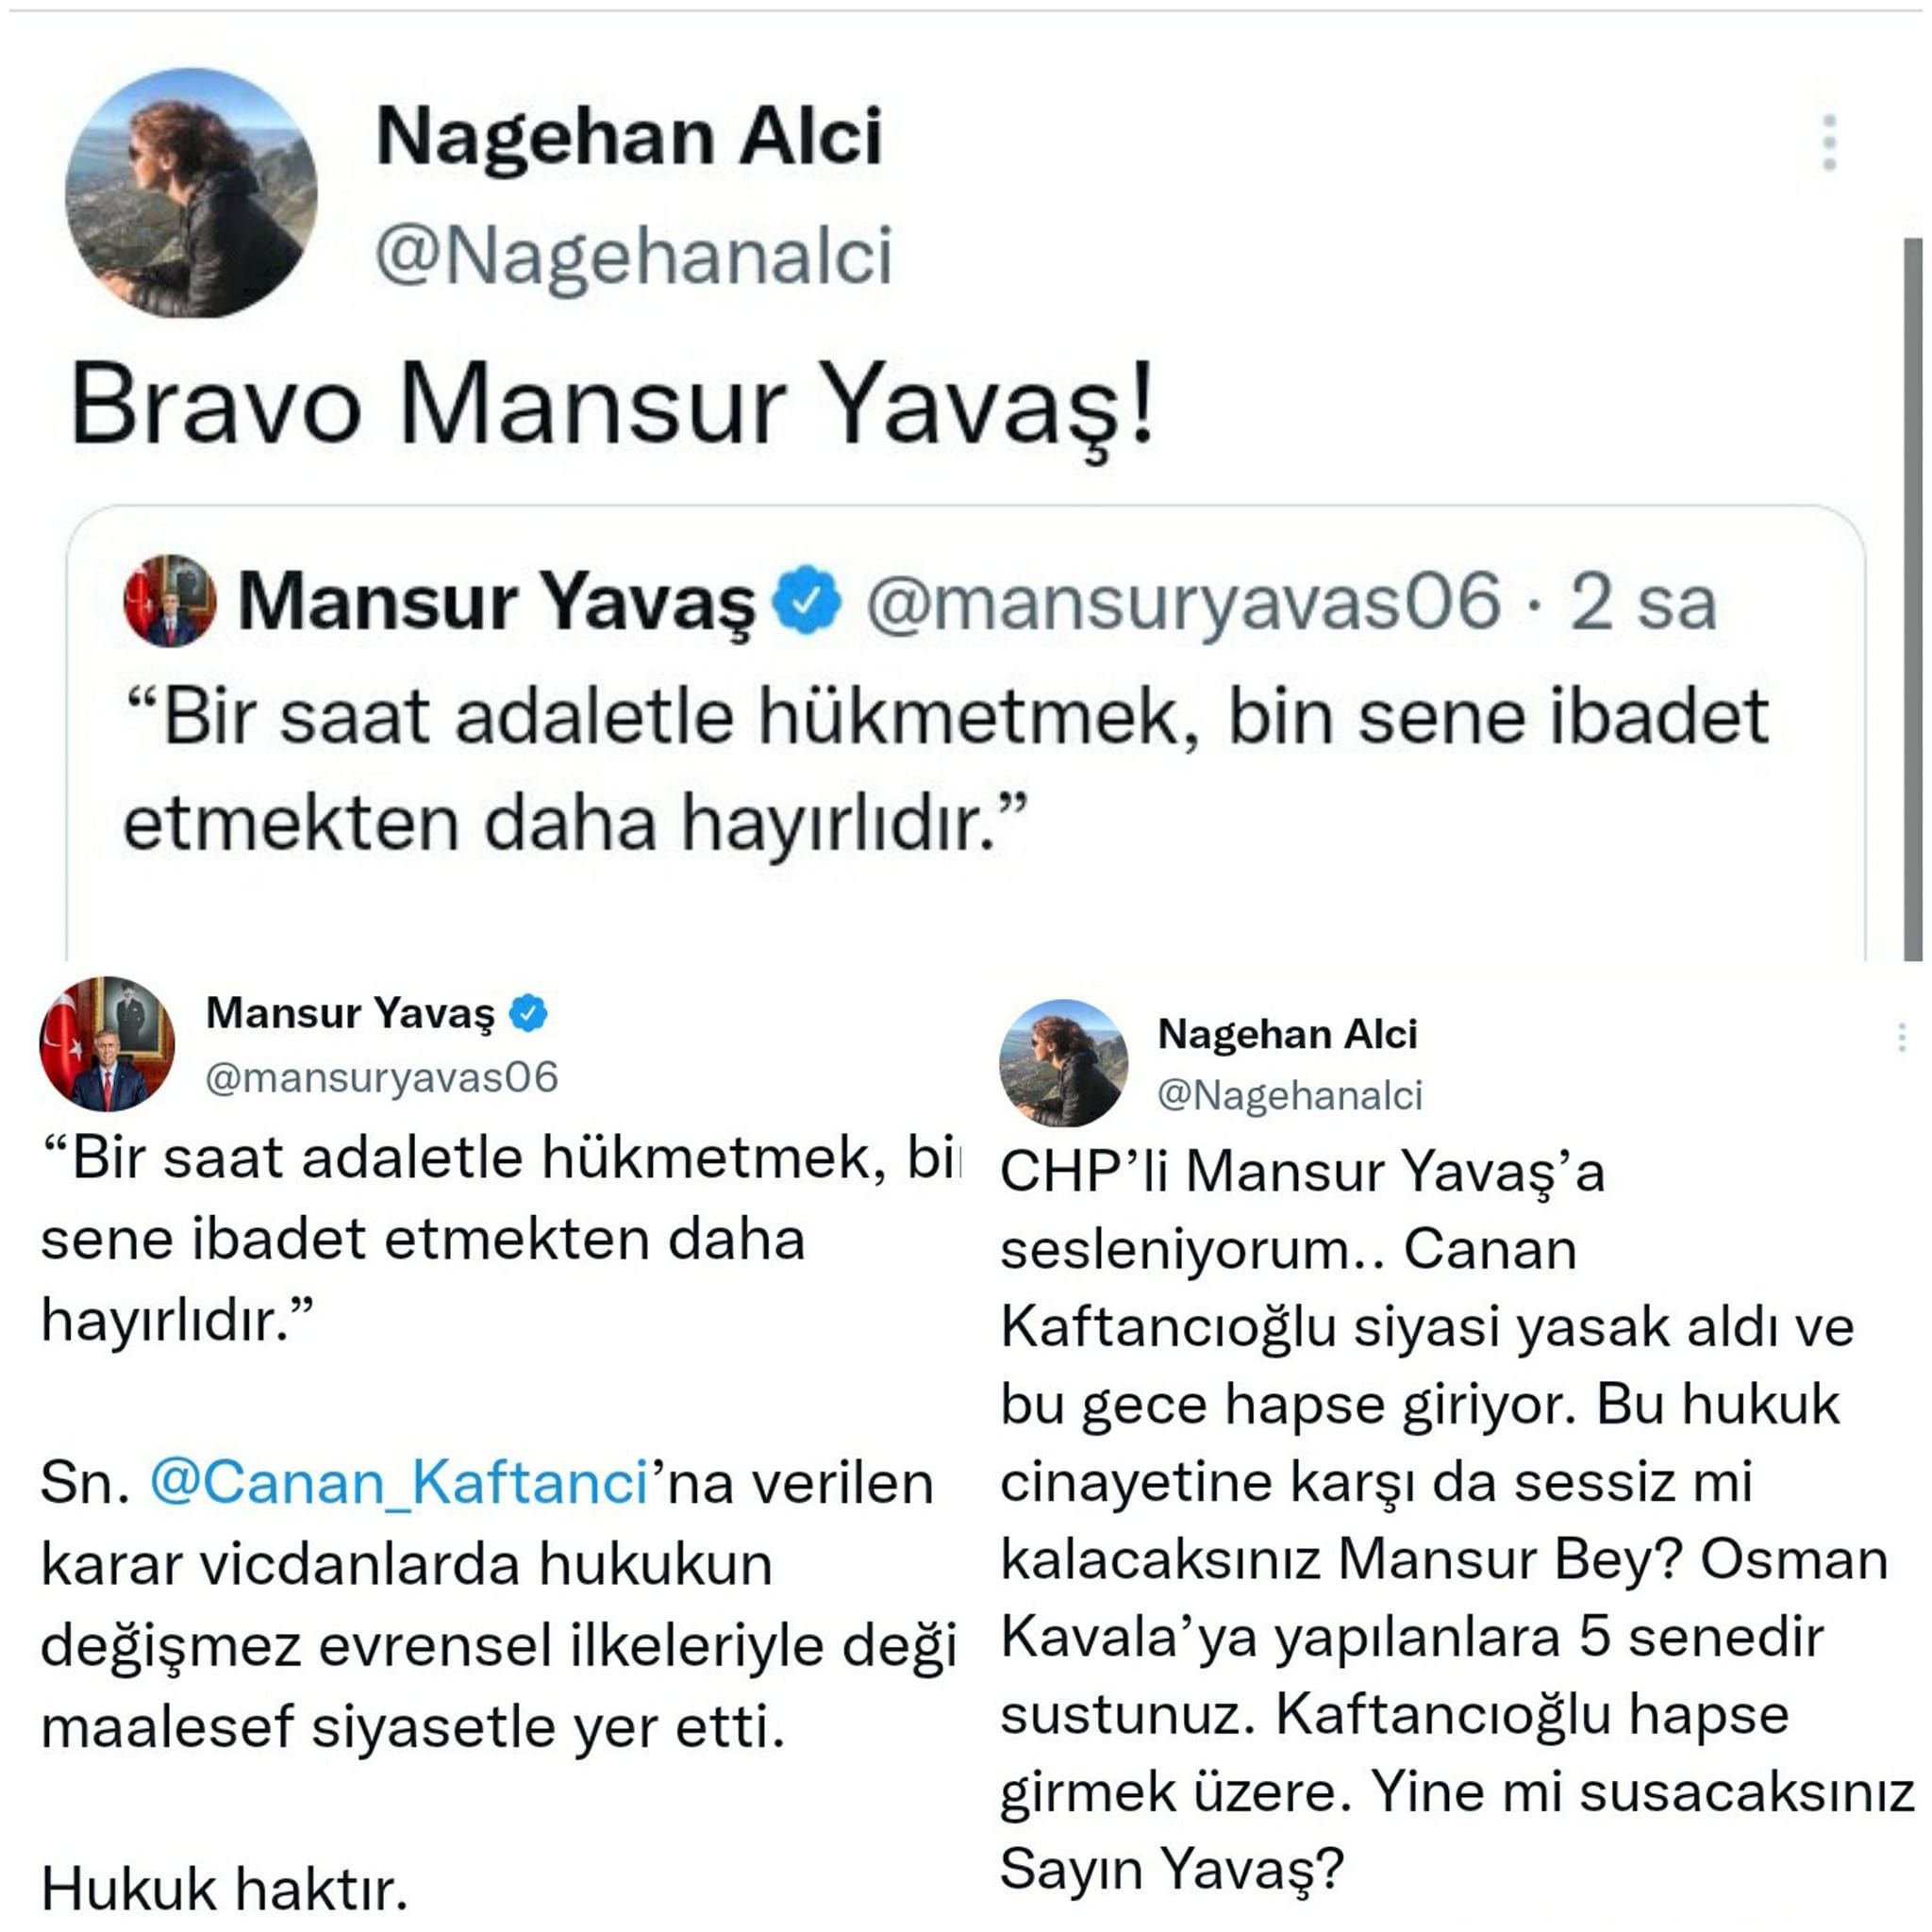Open Nagehan Alci avatar in bottom-right tweet
Screen dimensions: 1932x1932
coord(1064,1062)
